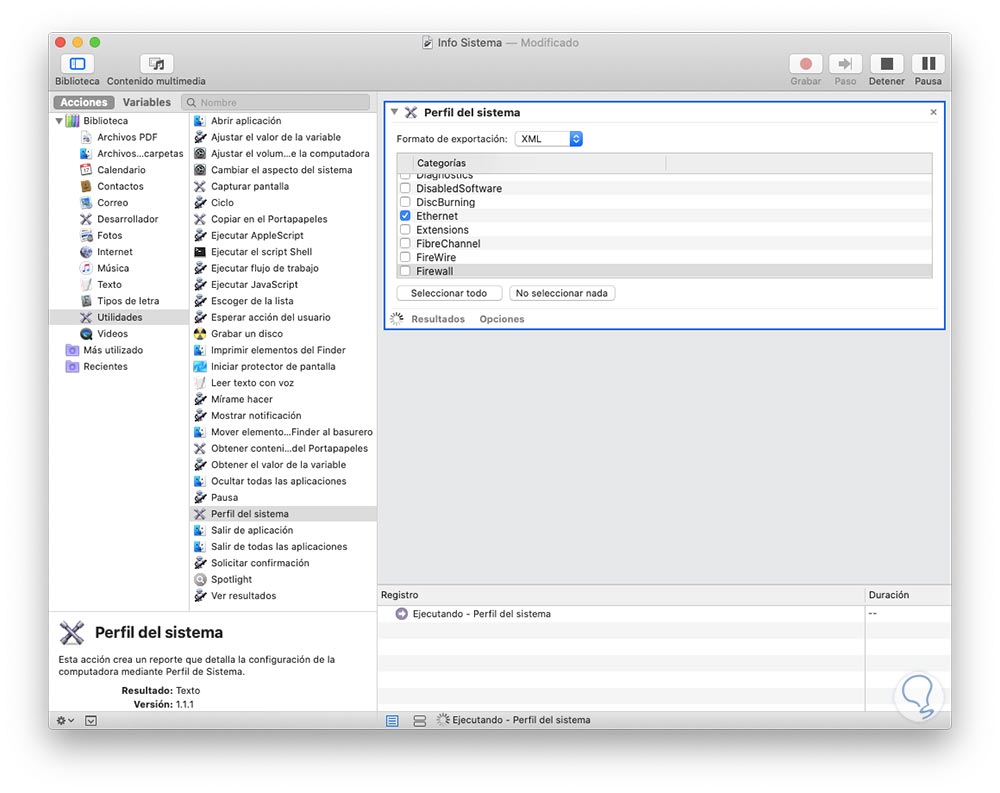Select the Utilidades category
This screenshot has height=793, width=1000.
[119, 317]
